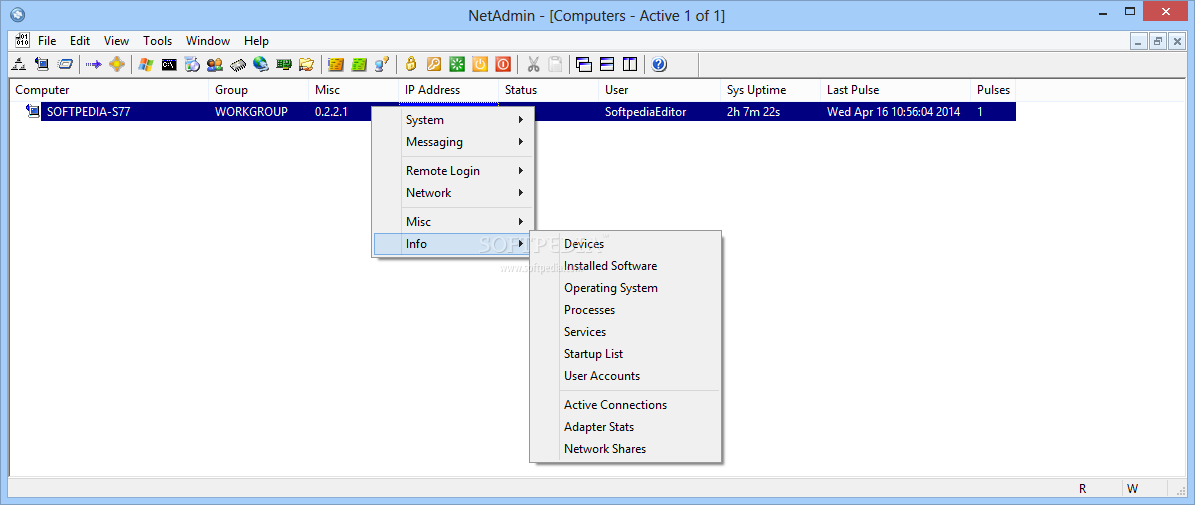Click the yellow note toolbar icon
The width and height of the screenshot is (1195, 505).
click(335, 64)
